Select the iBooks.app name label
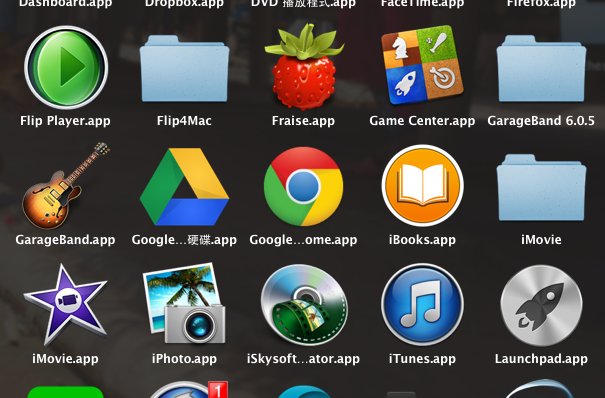The width and height of the screenshot is (605, 398). click(422, 240)
